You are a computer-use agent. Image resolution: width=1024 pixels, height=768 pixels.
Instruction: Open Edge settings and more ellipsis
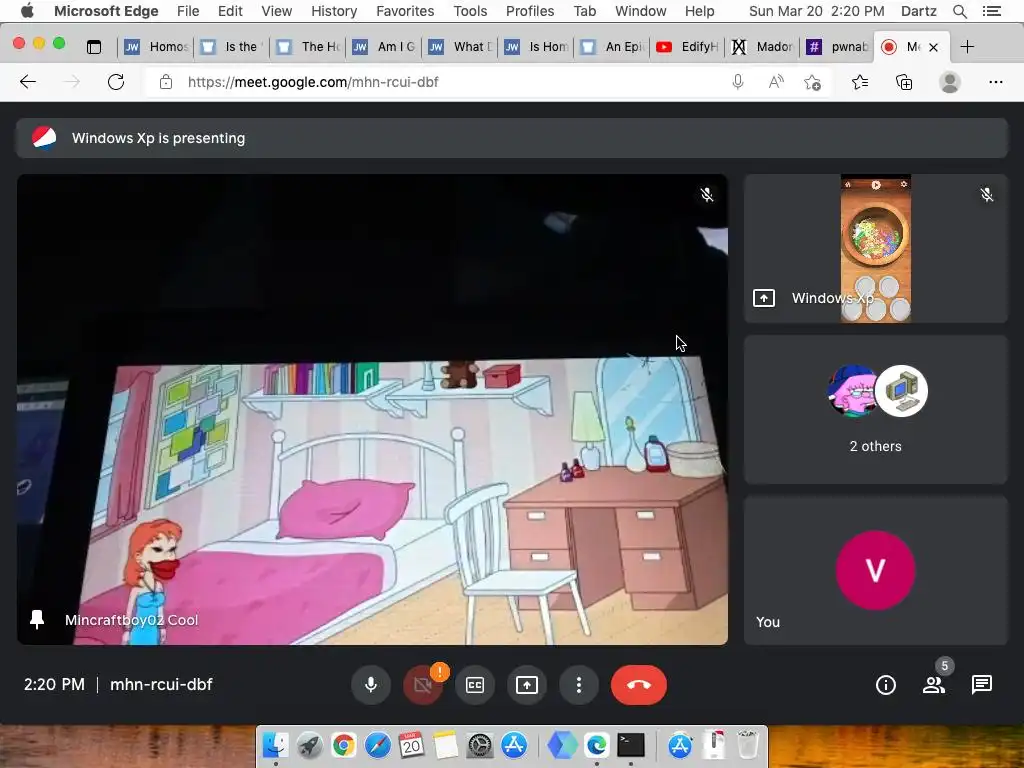(996, 82)
